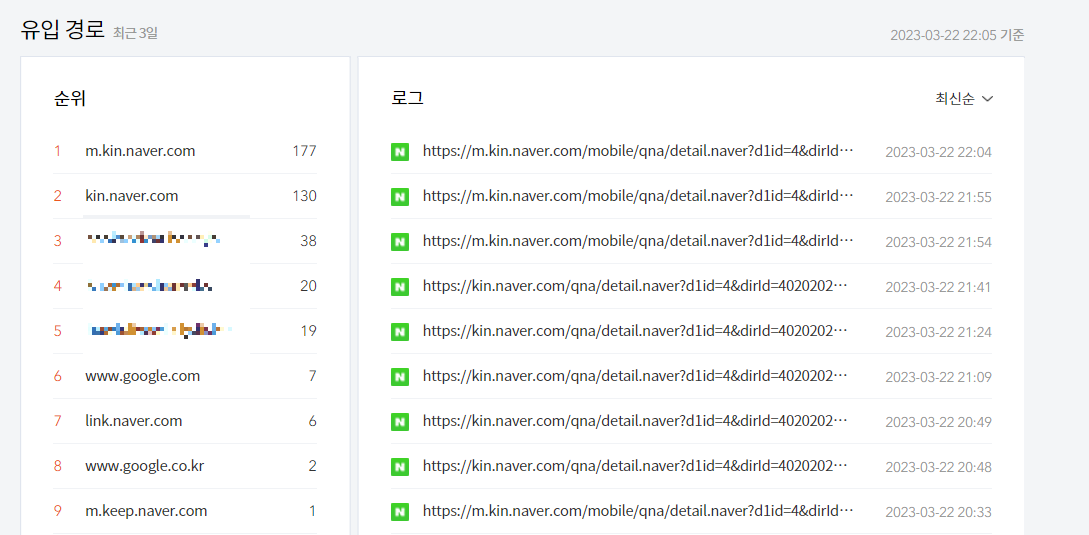Open log URL from 21:09
The height and width of the screenshot is (535, 1089).
(x=635, y=376)
